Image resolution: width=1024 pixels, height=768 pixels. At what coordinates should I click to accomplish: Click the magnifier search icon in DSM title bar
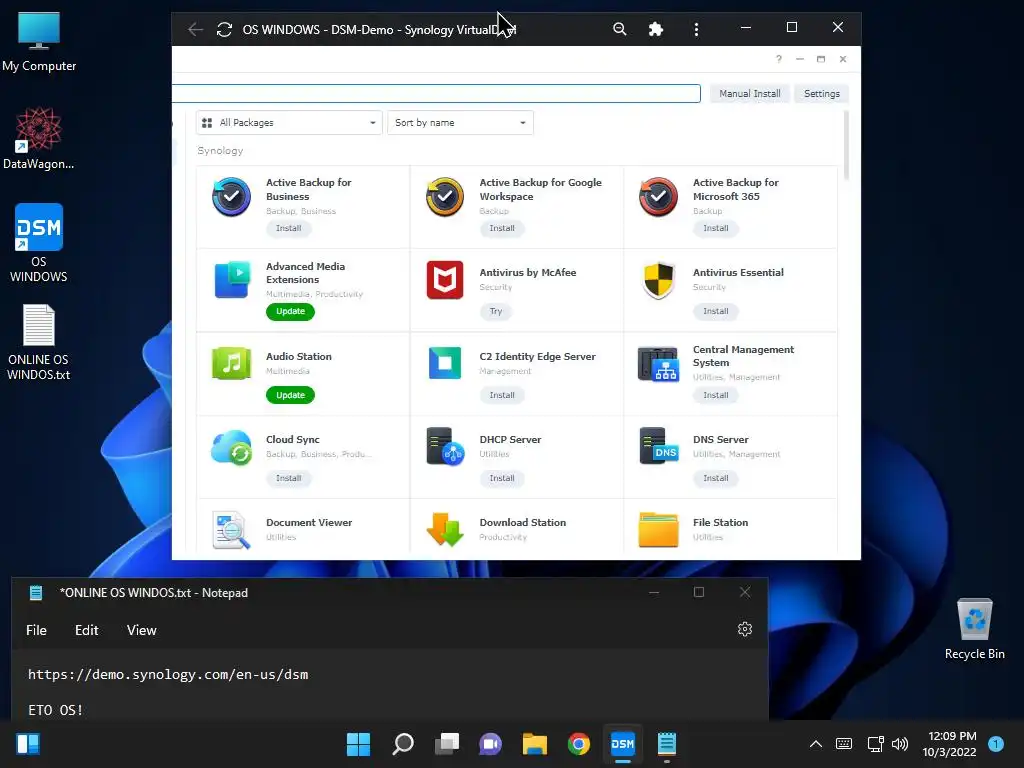click(619, 29)
